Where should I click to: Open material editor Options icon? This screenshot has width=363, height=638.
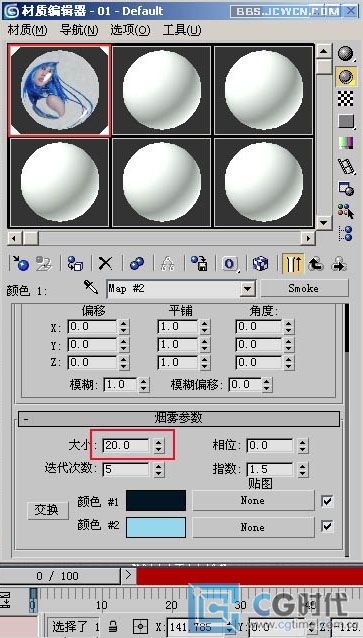pos(346,188)
